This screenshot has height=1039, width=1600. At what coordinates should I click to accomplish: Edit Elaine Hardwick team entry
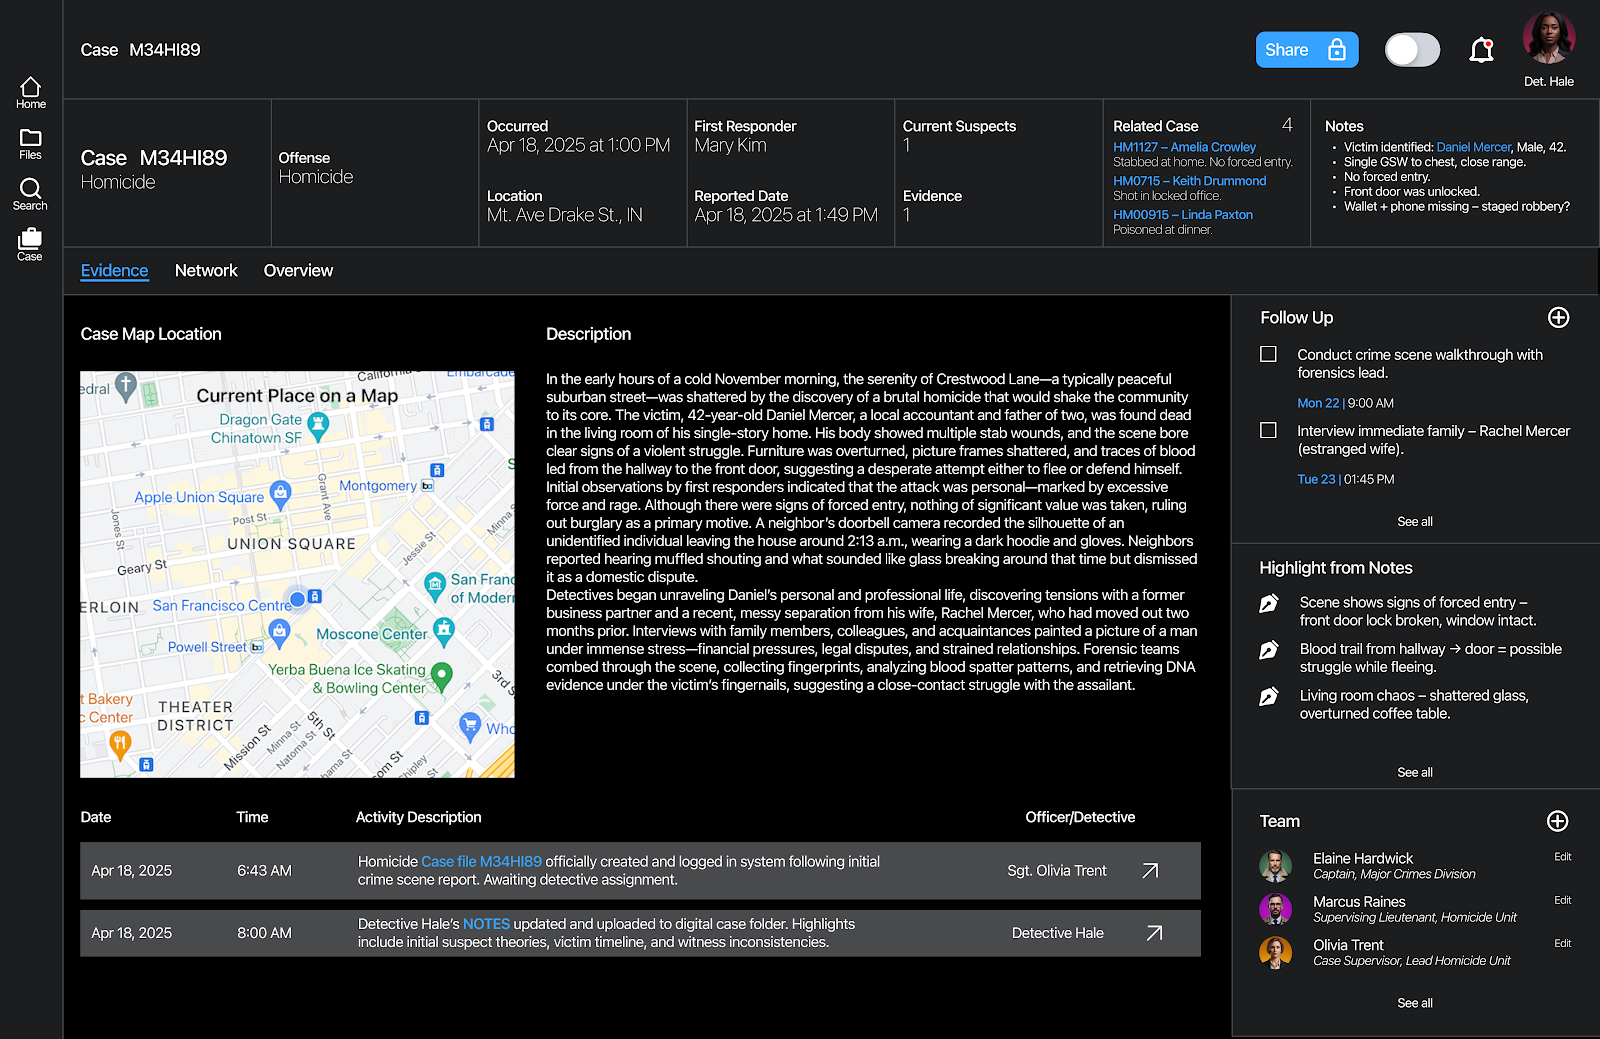(x=1563, y=857)
